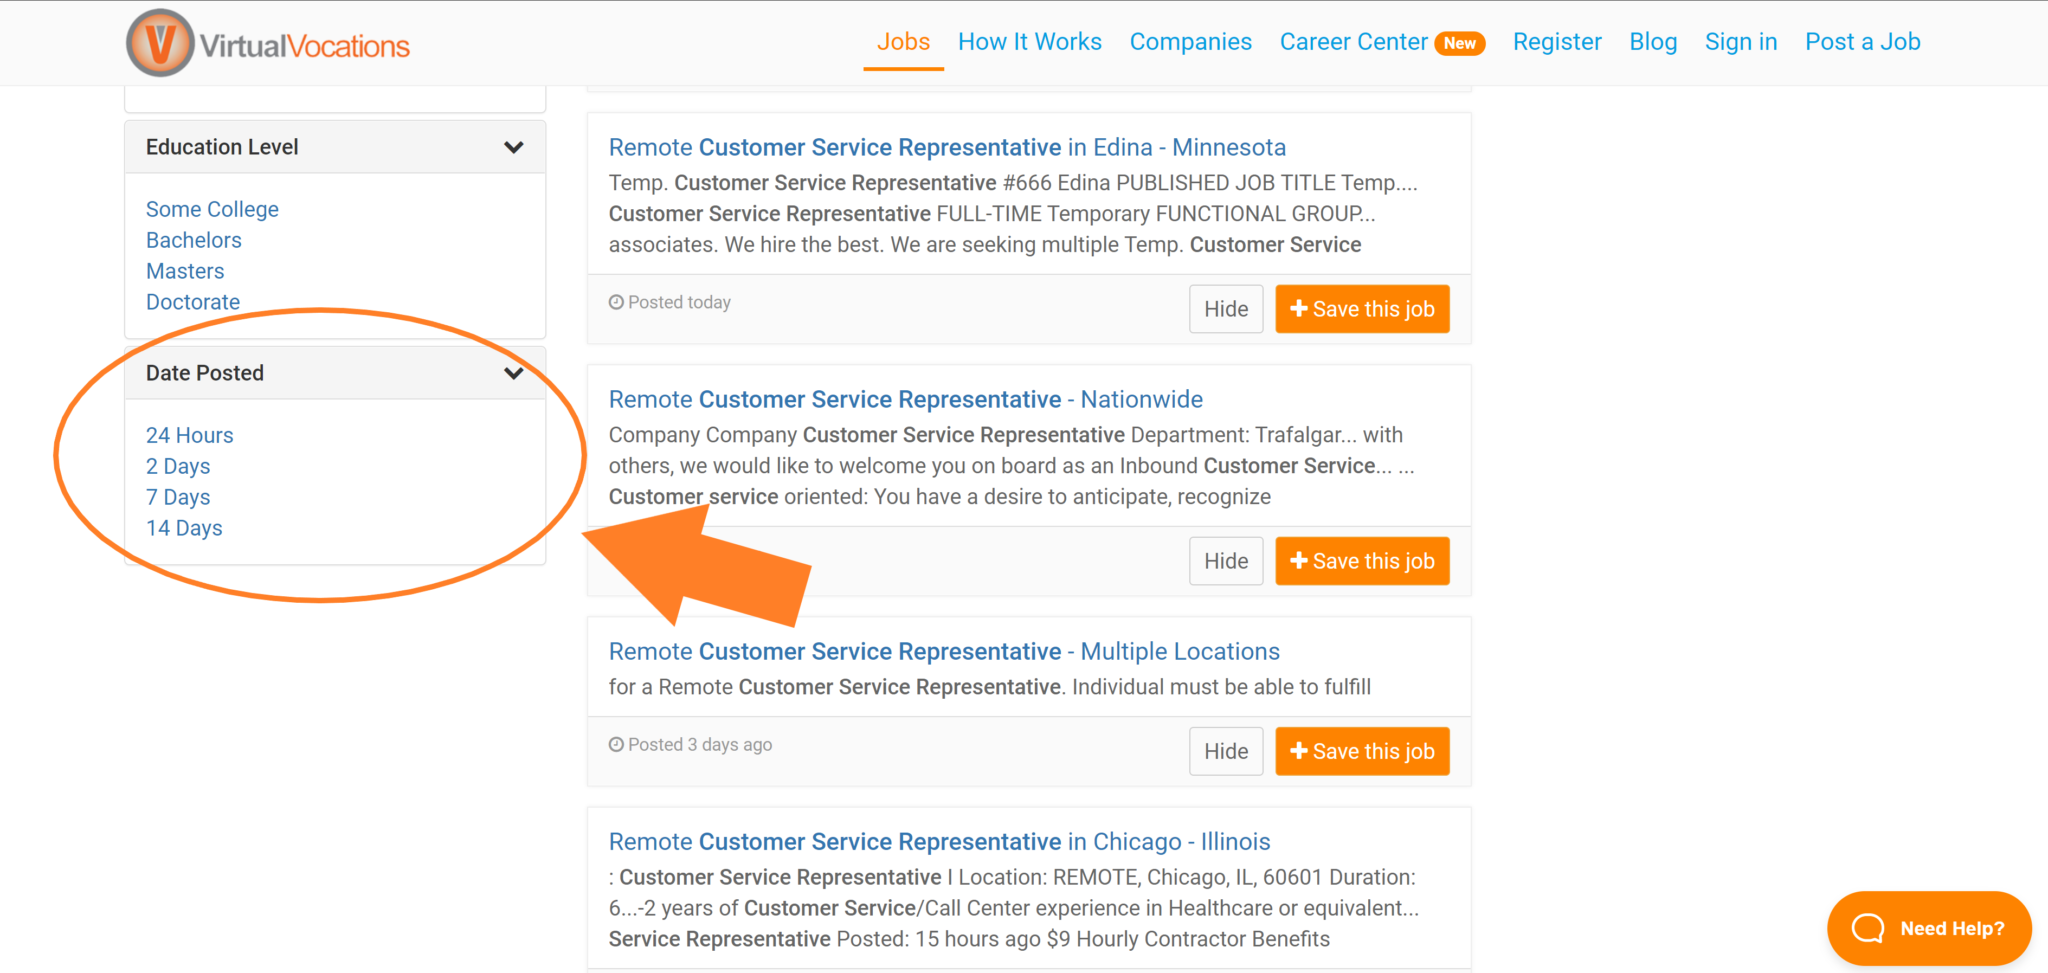Click the clock icon beside Posted today

pyautogui.click(x=616, y=301)
